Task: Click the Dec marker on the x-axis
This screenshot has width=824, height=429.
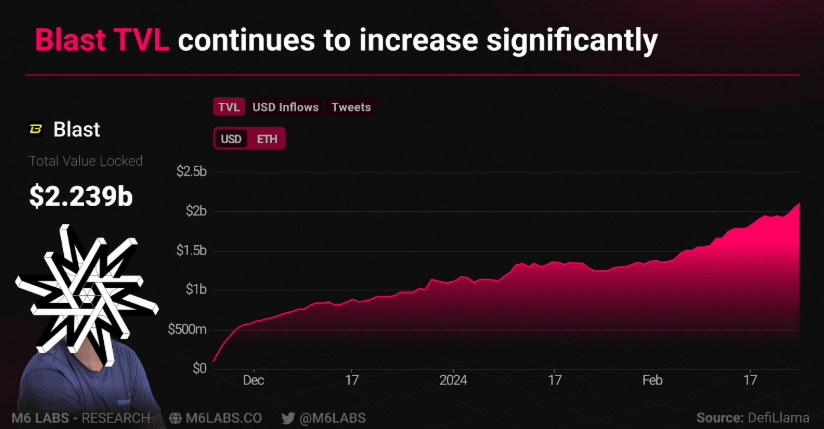Action: click(253, 380)
